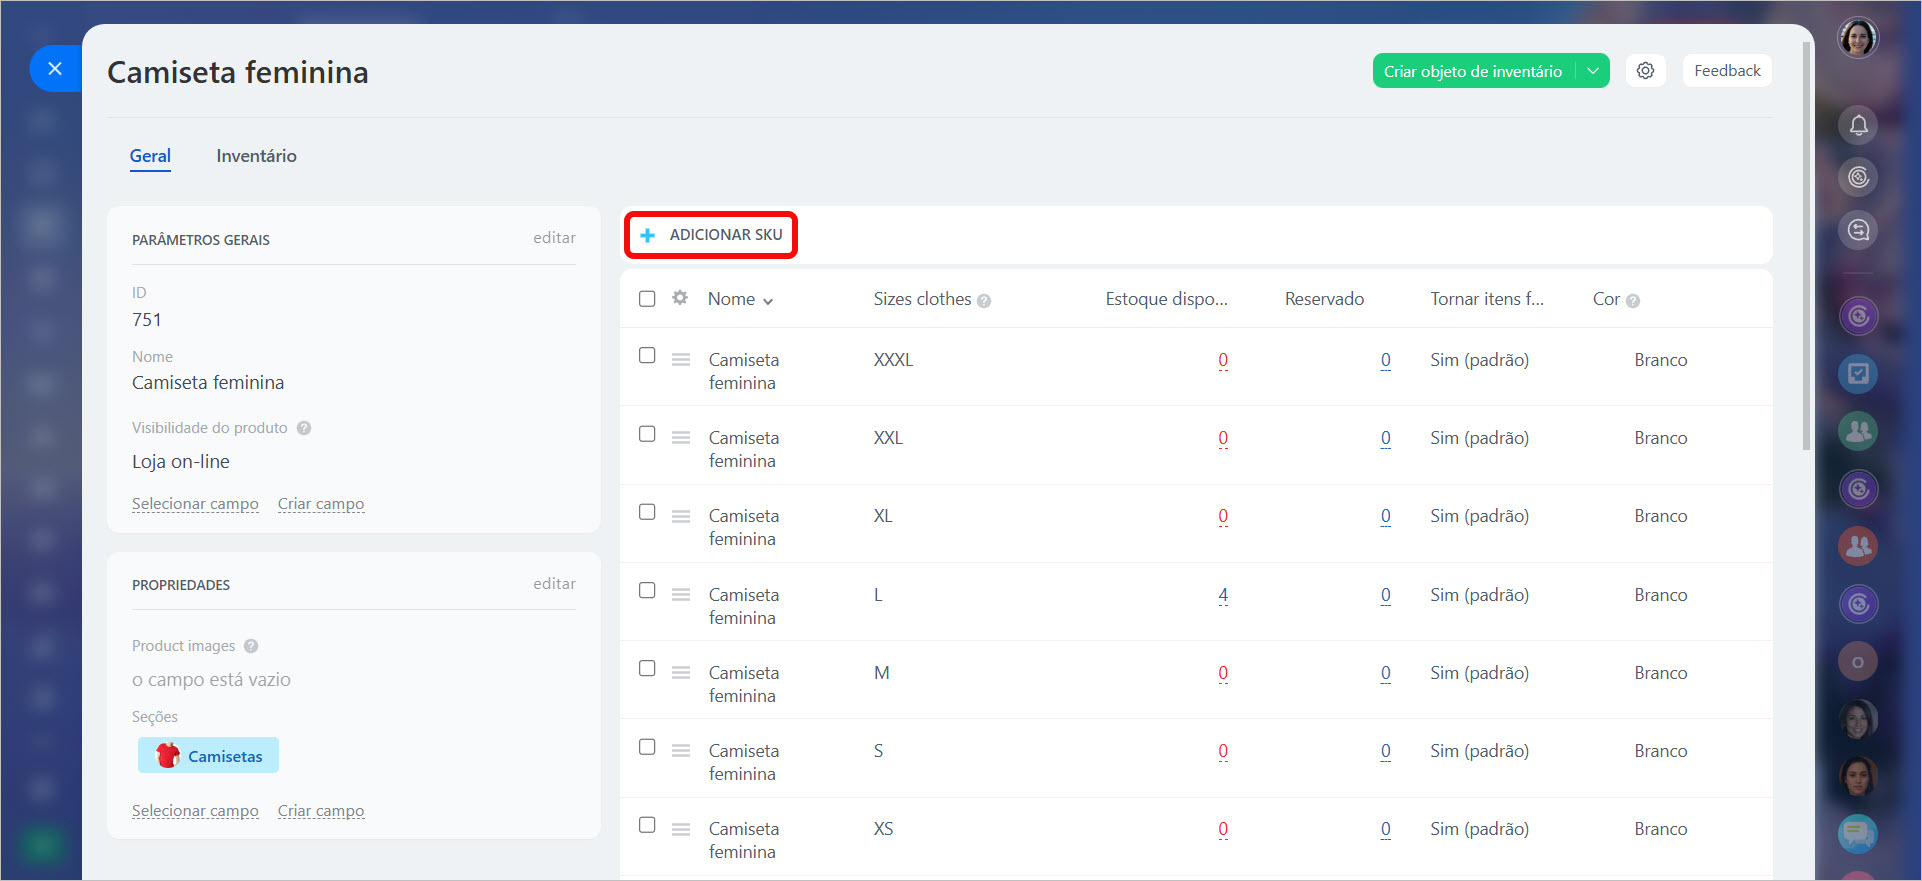Click the vertical scrollbar of the panel
The image size is (1922, 881).
[1806, 246]
